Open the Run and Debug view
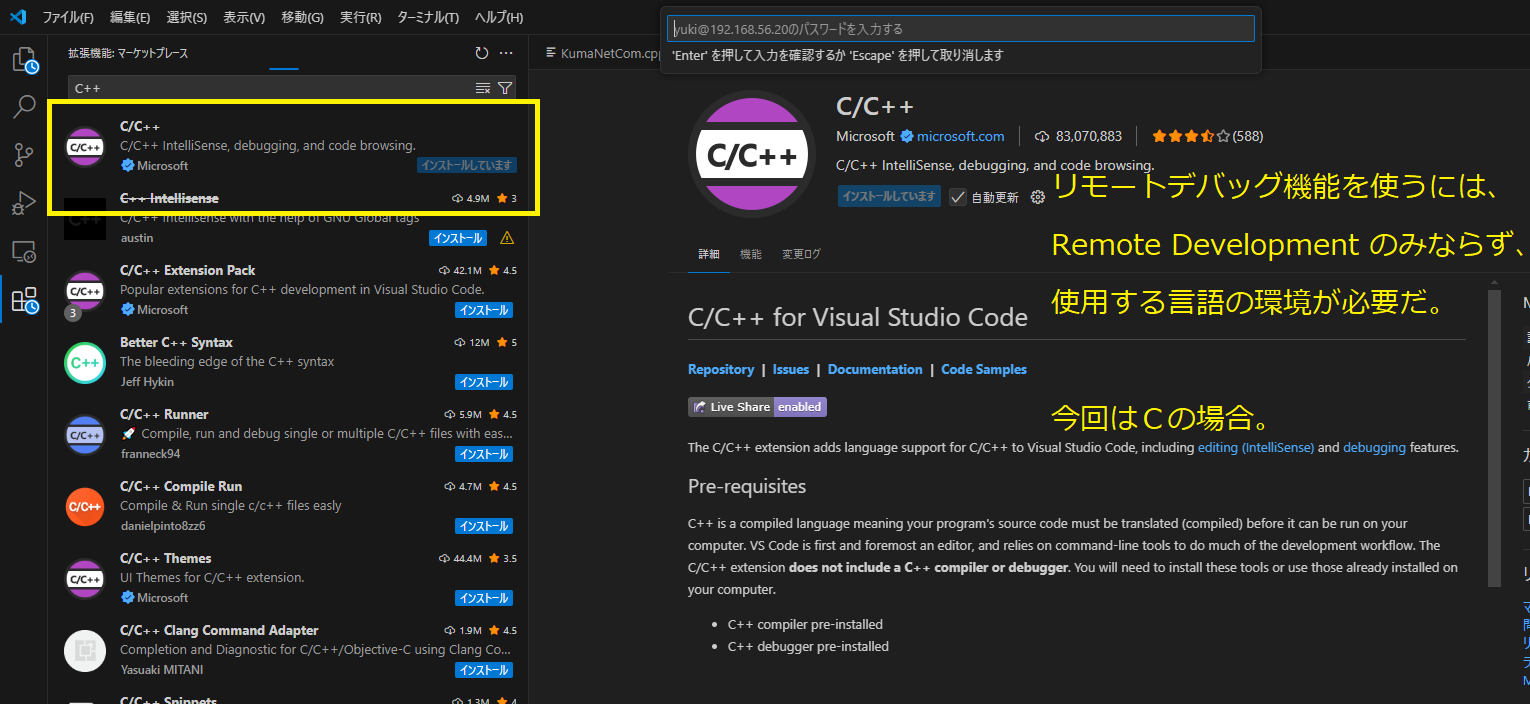 pos(24,203)
